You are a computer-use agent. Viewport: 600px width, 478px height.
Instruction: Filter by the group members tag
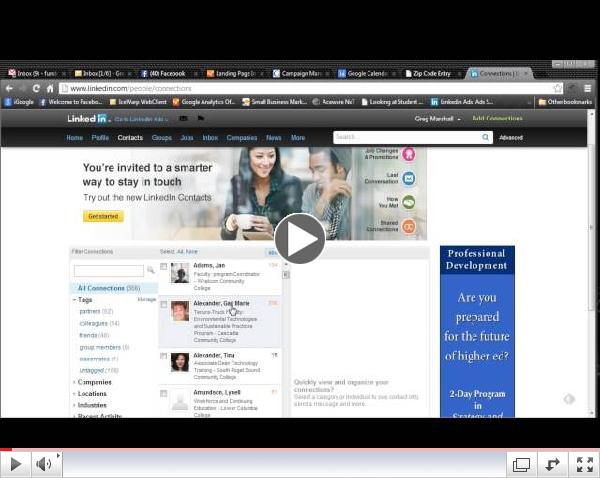[x=104, y=347]
